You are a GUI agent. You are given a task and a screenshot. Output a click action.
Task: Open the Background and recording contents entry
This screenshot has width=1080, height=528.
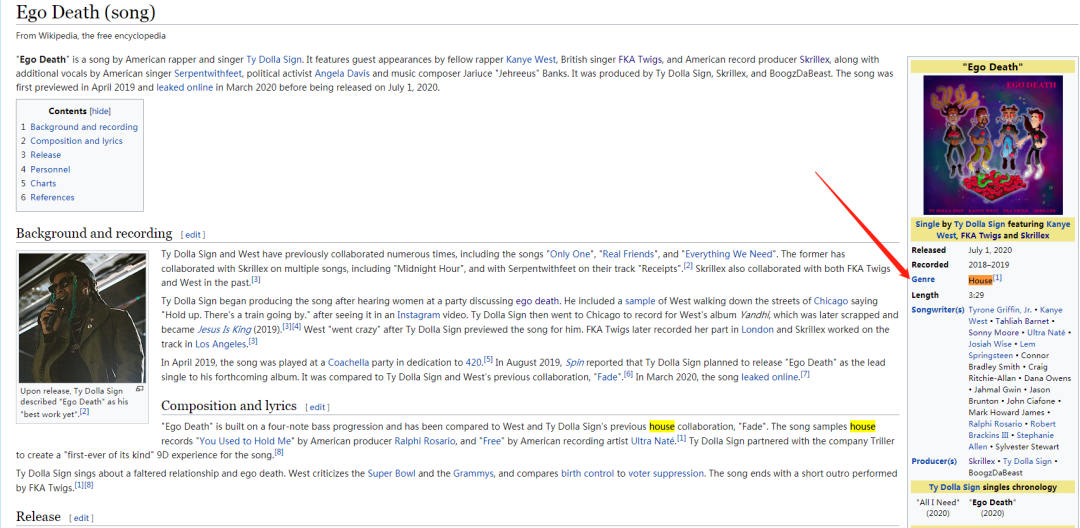coord(84,127)
